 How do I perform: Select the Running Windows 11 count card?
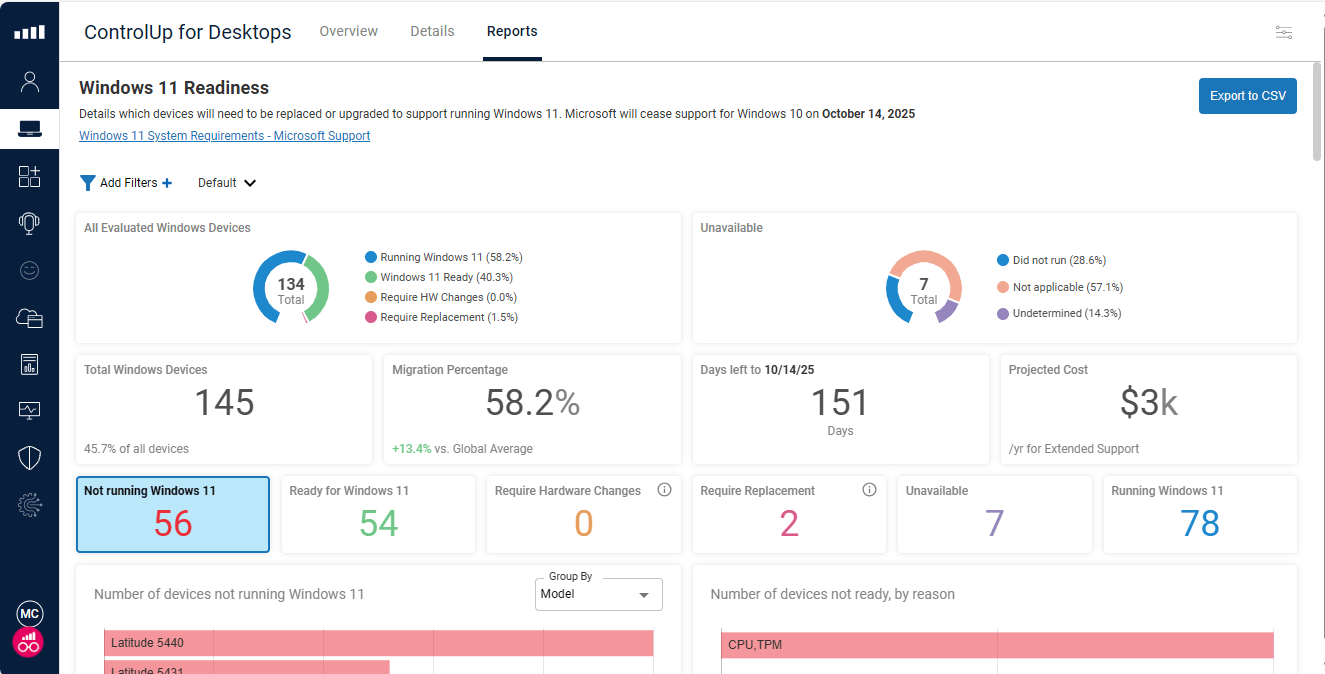1200,514
